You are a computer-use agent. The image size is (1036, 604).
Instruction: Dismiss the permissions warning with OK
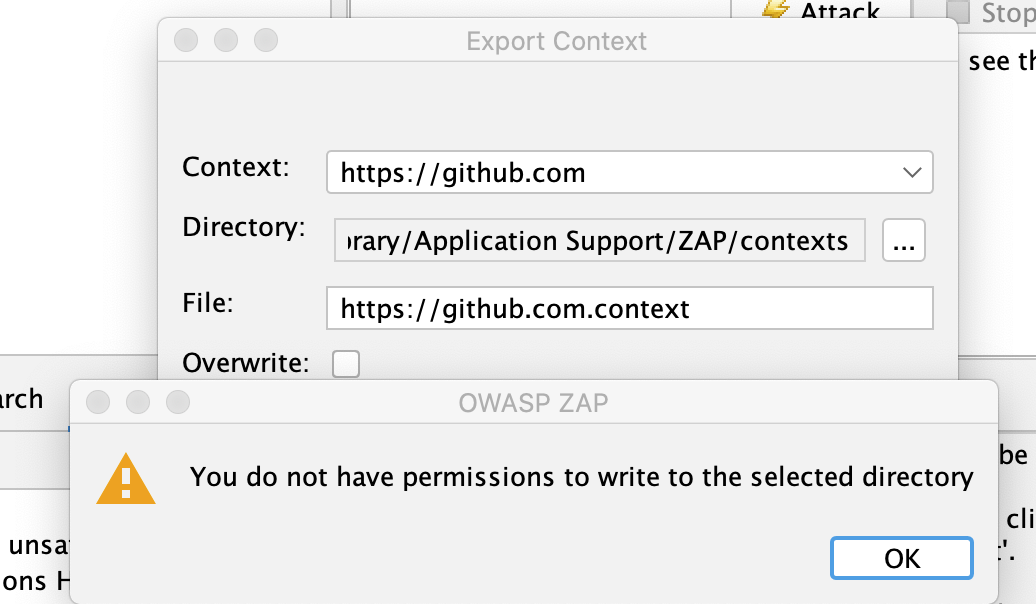tap(901, 558)
